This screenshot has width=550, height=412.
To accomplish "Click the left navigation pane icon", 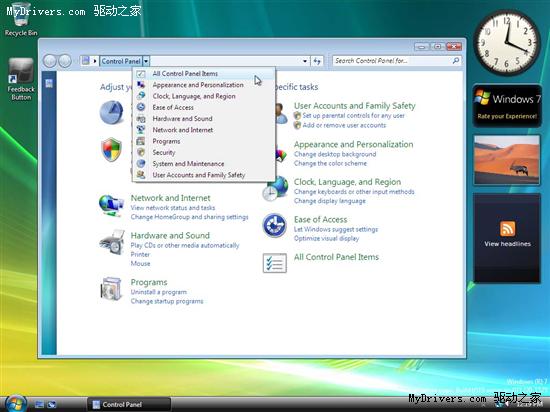I will [49, 83].
